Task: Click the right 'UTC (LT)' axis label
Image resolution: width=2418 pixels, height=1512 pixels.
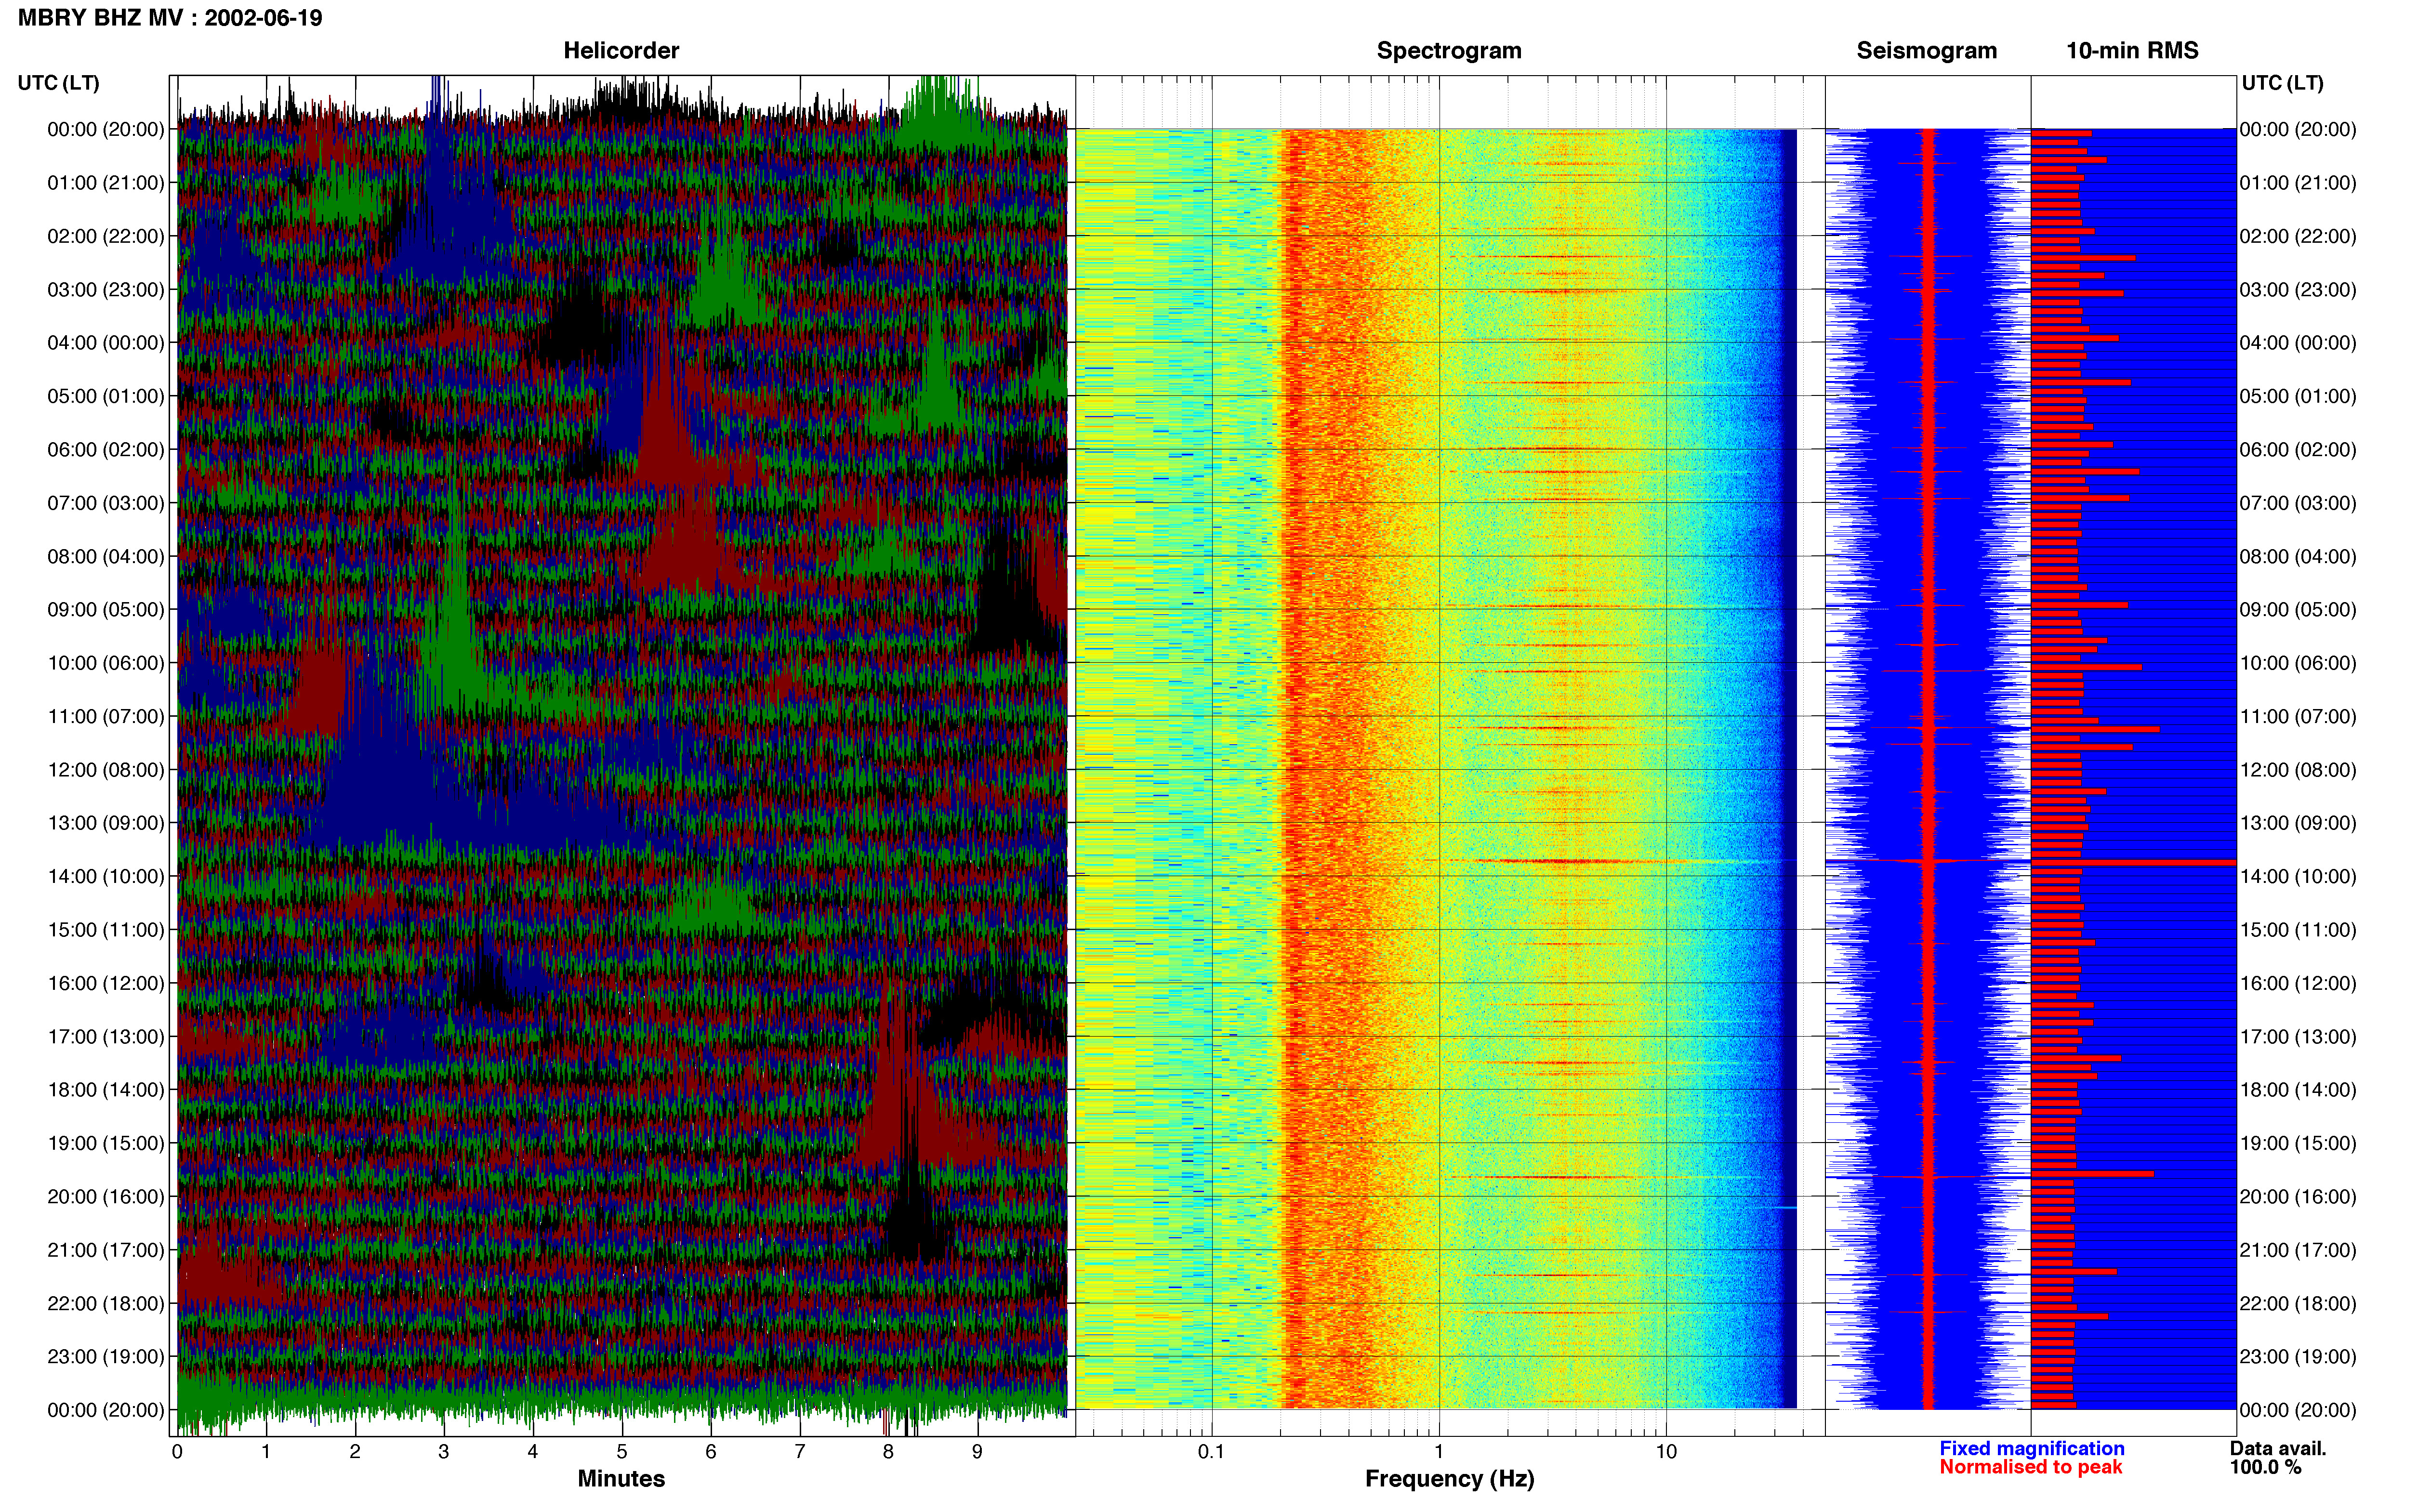Action: point(2282,83)
